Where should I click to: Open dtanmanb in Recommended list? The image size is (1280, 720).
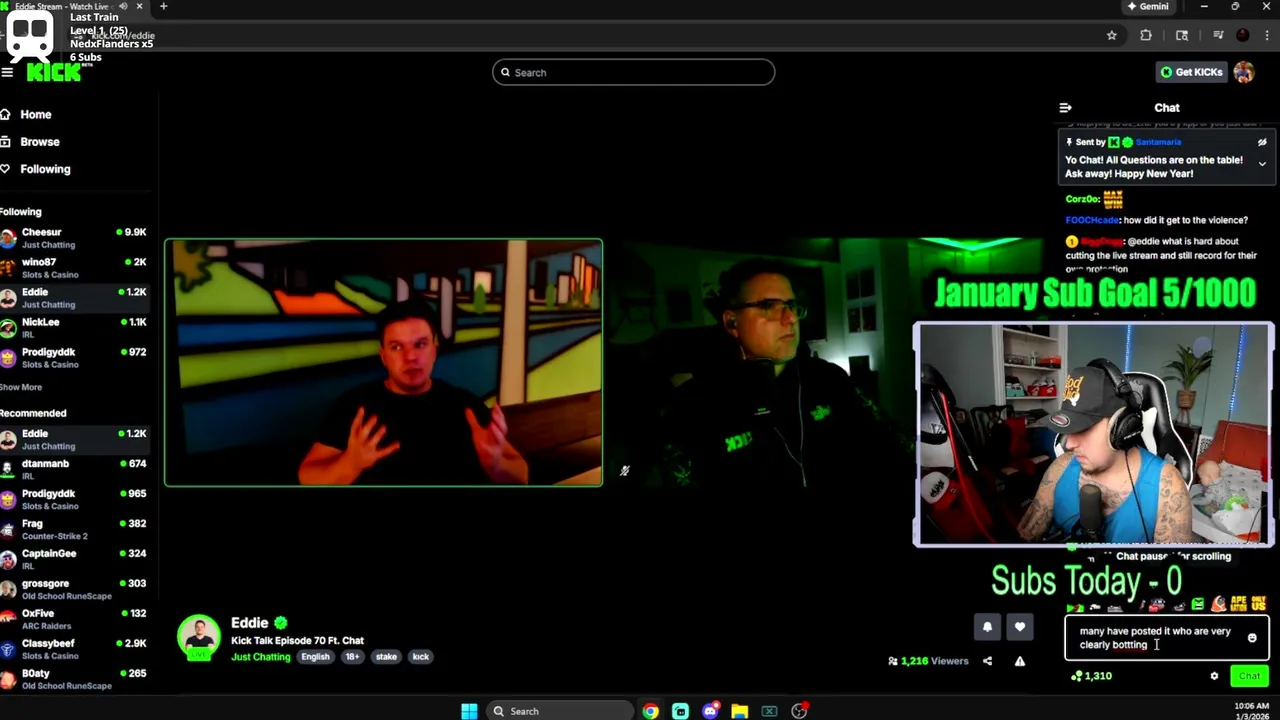pyautogui.click(x=75, y=469)
